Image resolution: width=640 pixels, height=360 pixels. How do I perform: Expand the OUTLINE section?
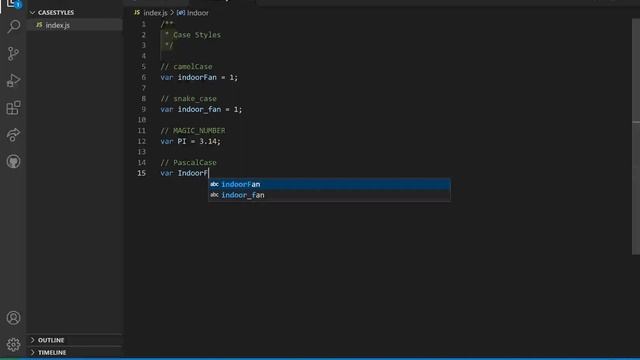(x=75, y=340)
